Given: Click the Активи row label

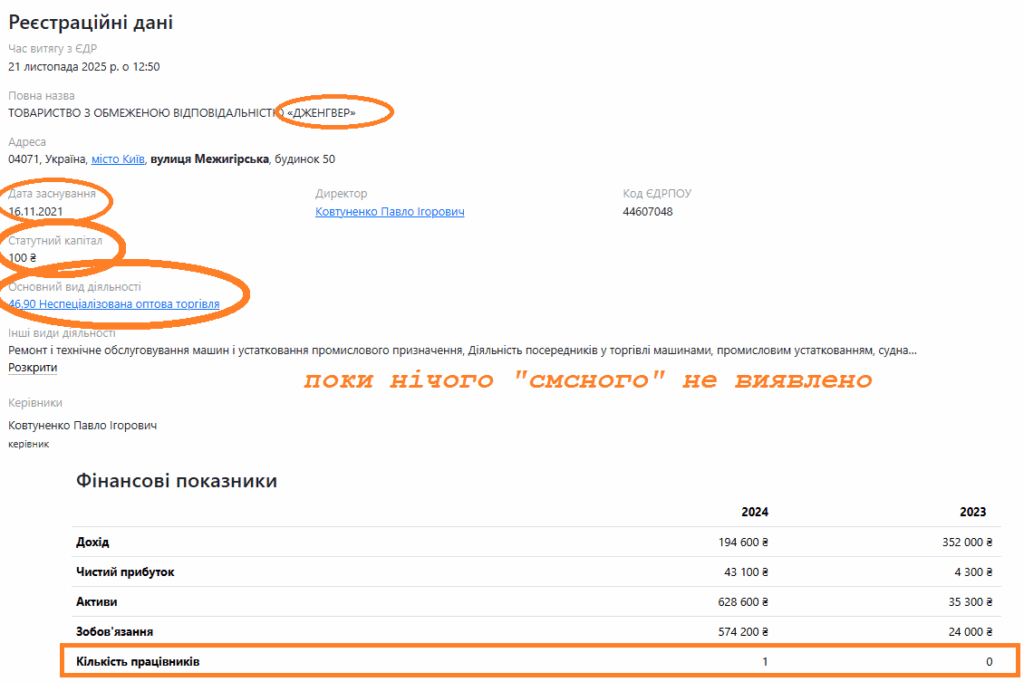Looking at the screenshot, I should tap(97, 602).
